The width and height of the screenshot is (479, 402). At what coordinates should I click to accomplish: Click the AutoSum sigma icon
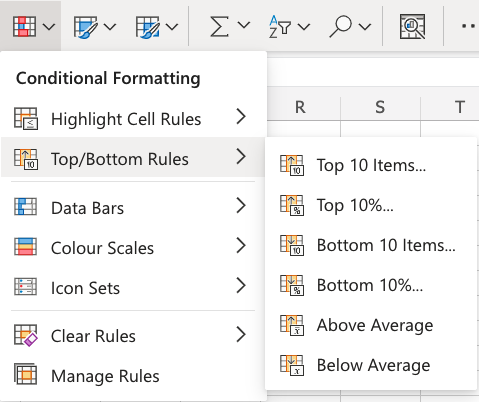coord(219,26)
